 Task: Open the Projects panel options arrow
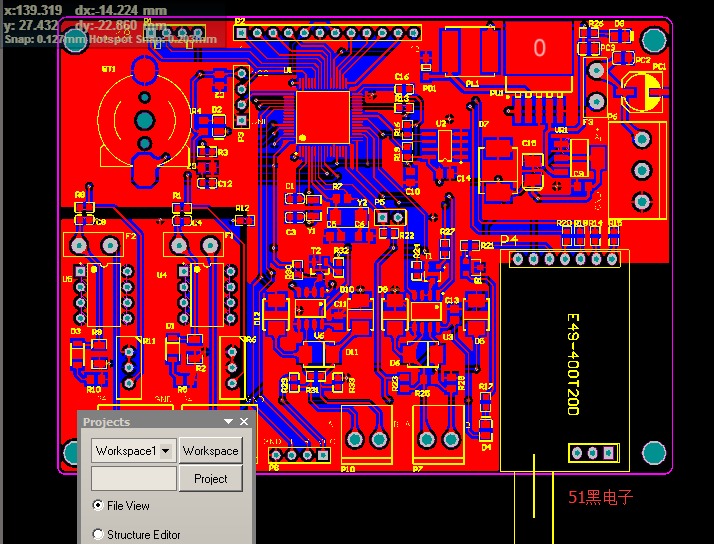click(x=229, y=422)
